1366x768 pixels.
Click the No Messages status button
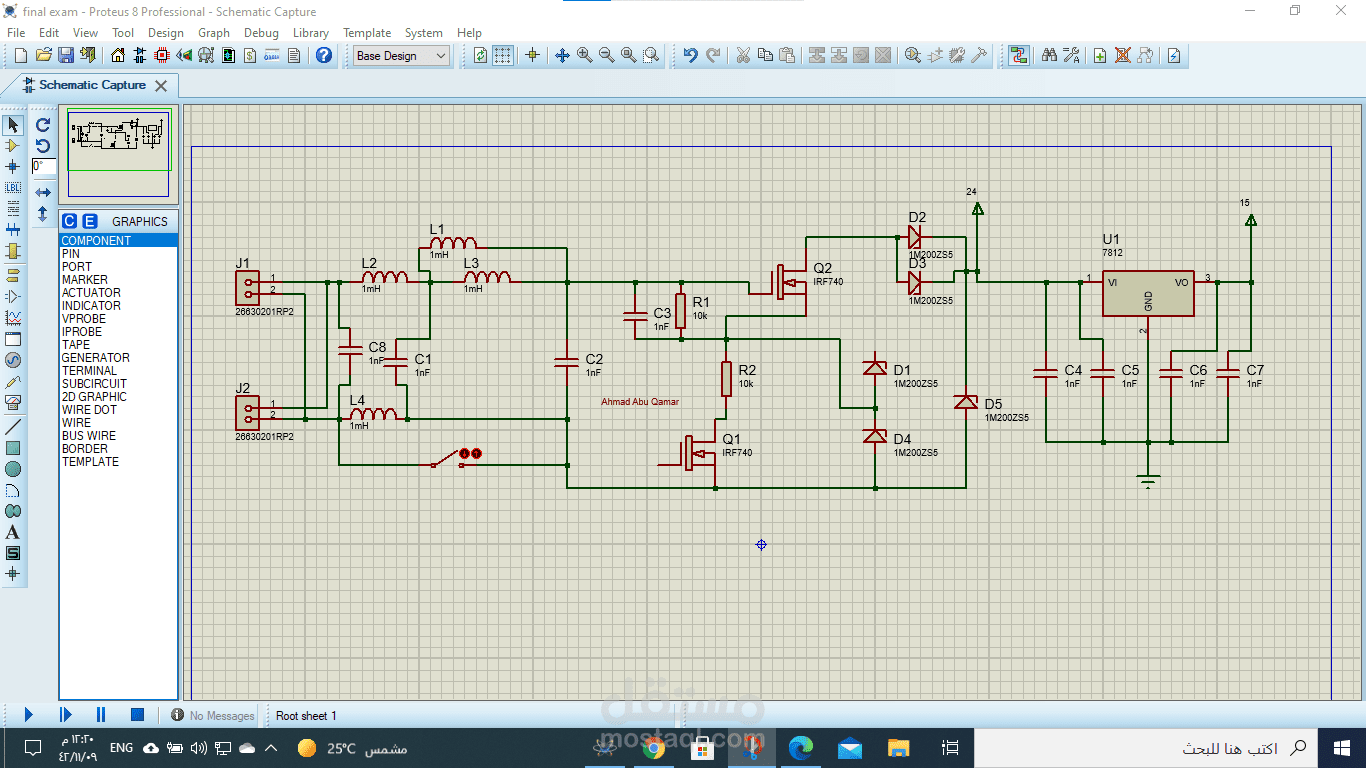(209, 715)
